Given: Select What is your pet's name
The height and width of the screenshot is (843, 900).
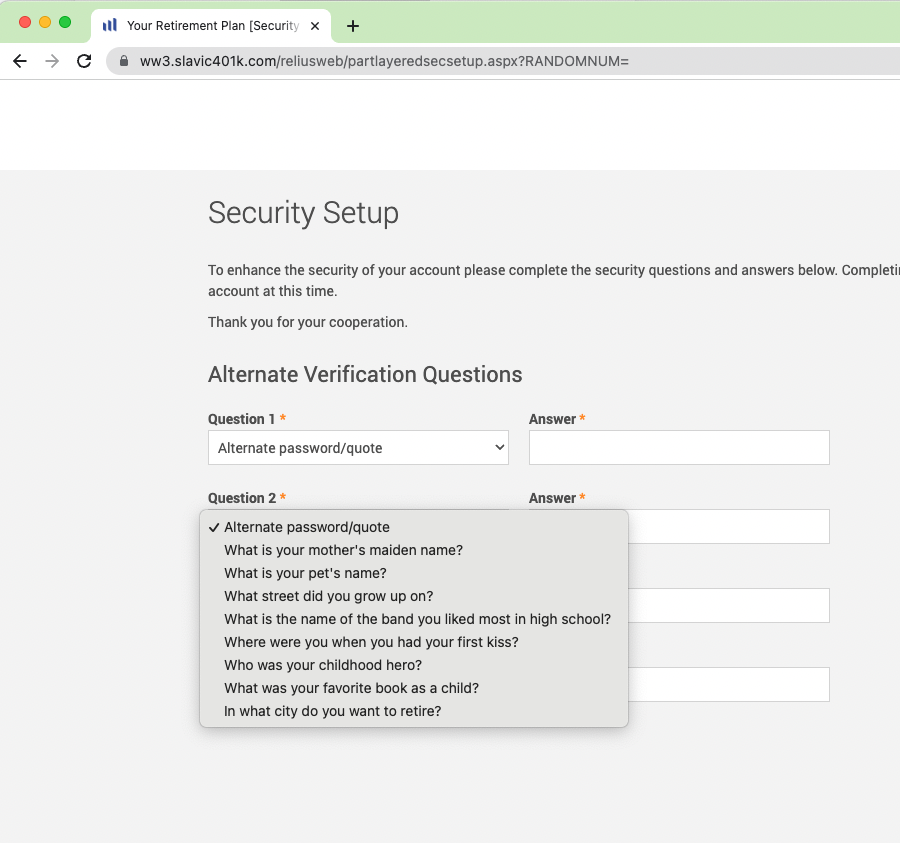Looking at the screenshot, I should point(414,573).
